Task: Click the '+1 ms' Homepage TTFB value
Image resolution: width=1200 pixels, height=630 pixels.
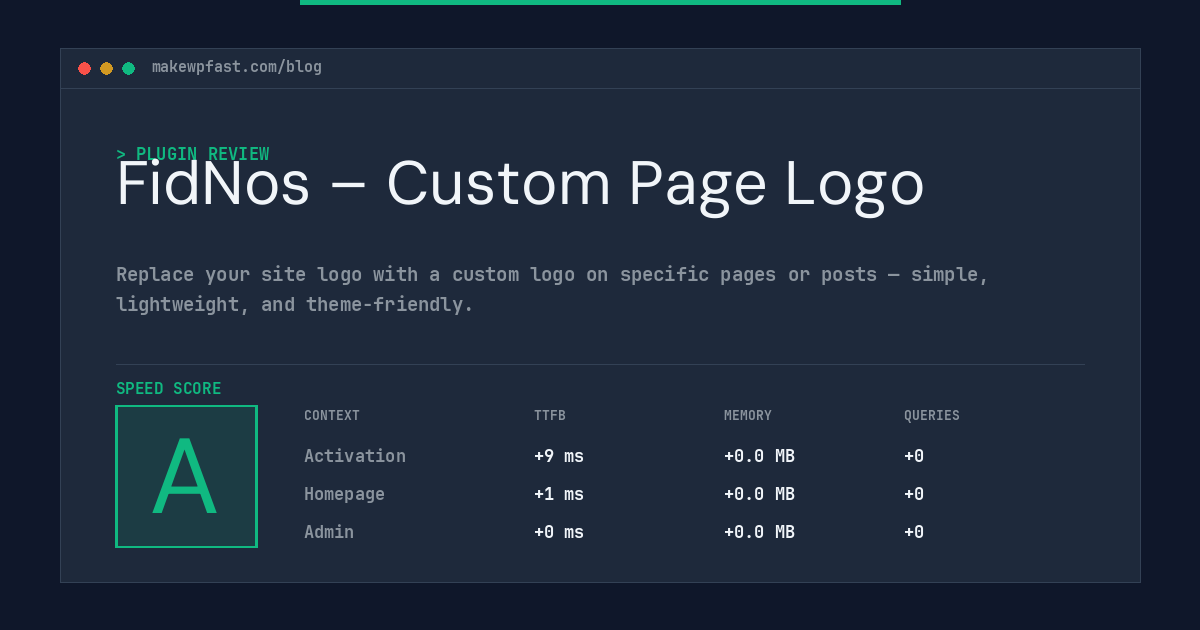Action: [x=559, y=494]
